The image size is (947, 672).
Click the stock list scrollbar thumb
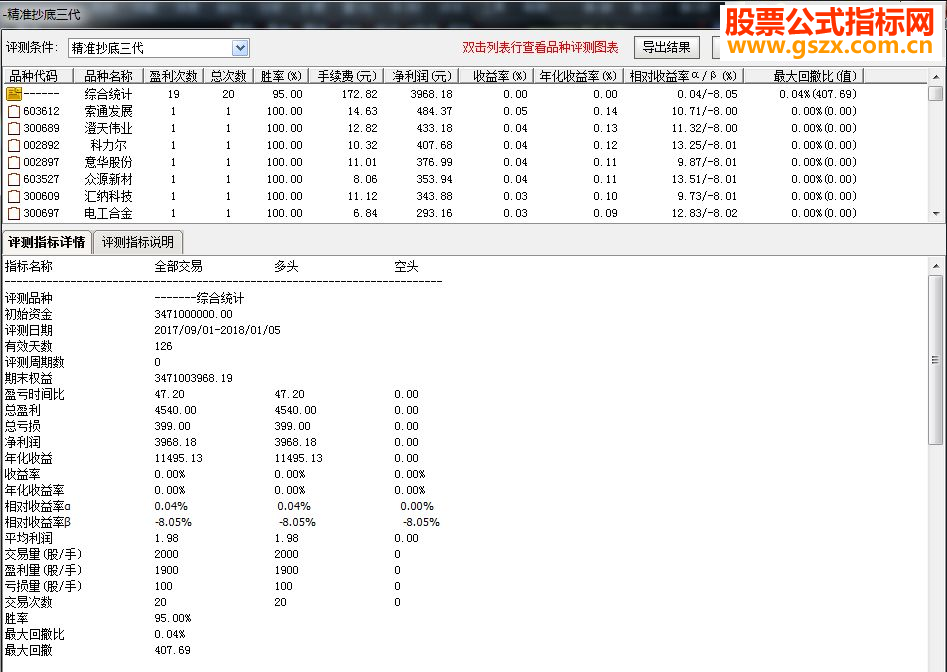[936, 94]
